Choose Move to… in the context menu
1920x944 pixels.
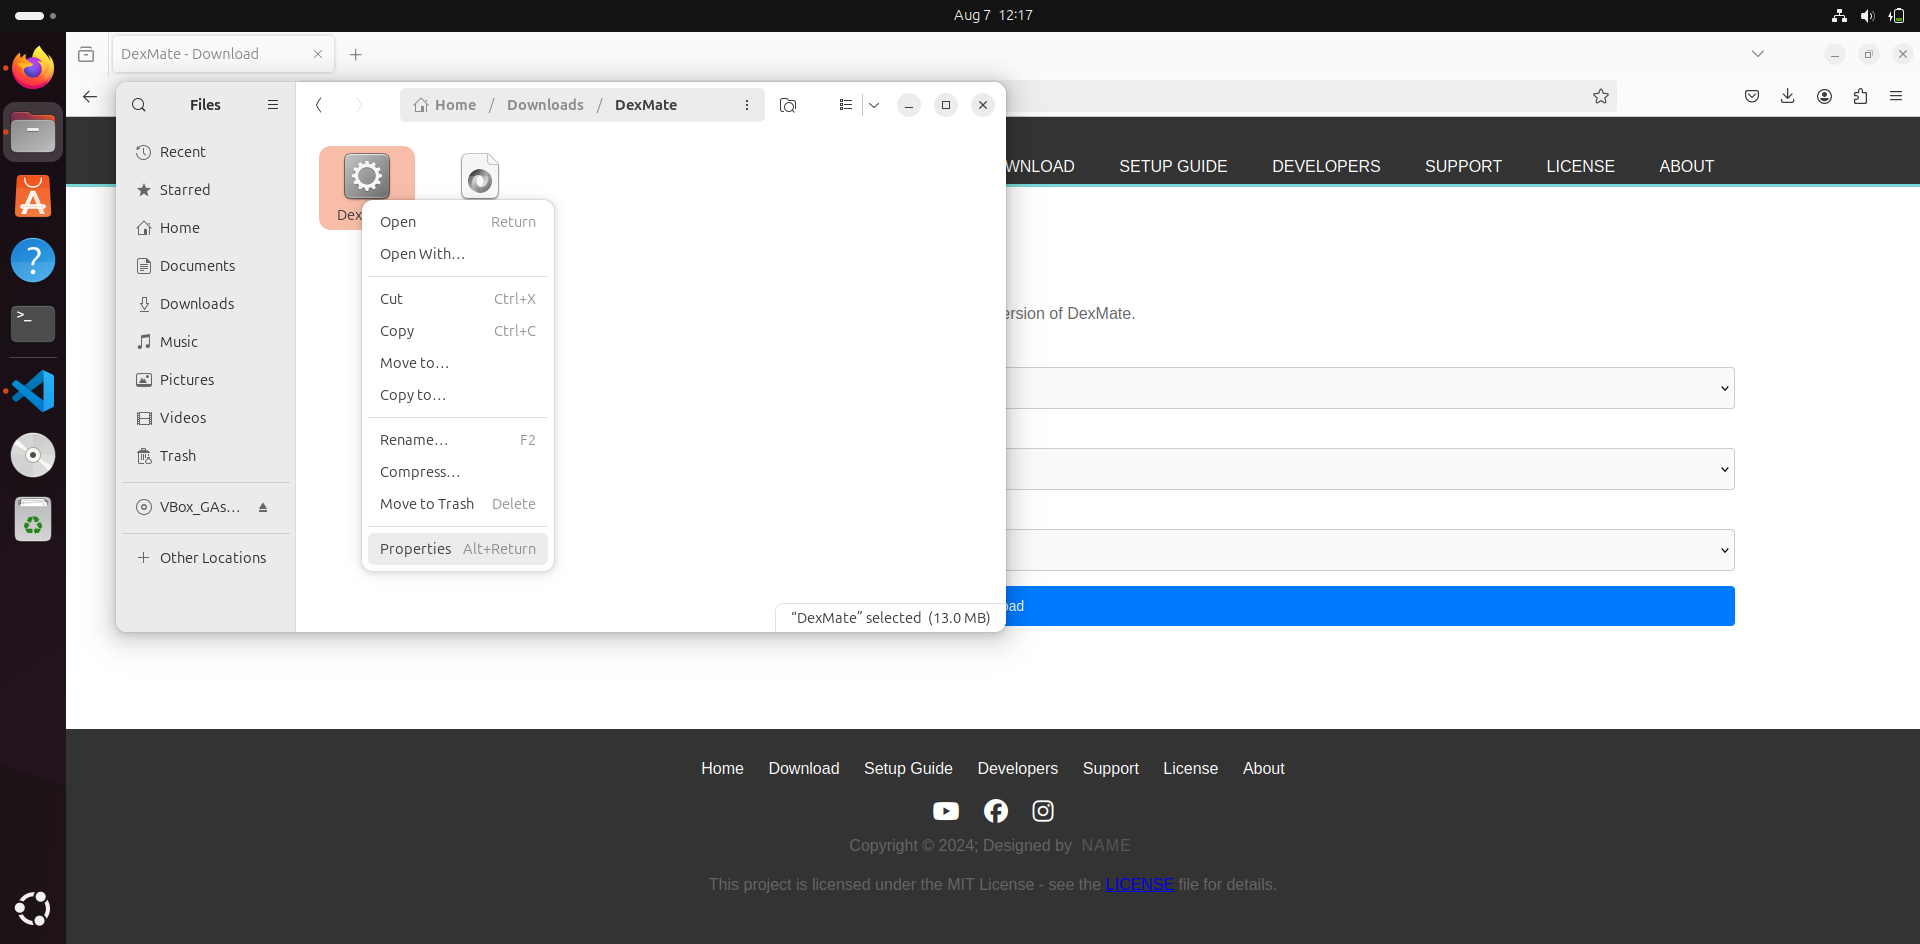tap(458, 363)
